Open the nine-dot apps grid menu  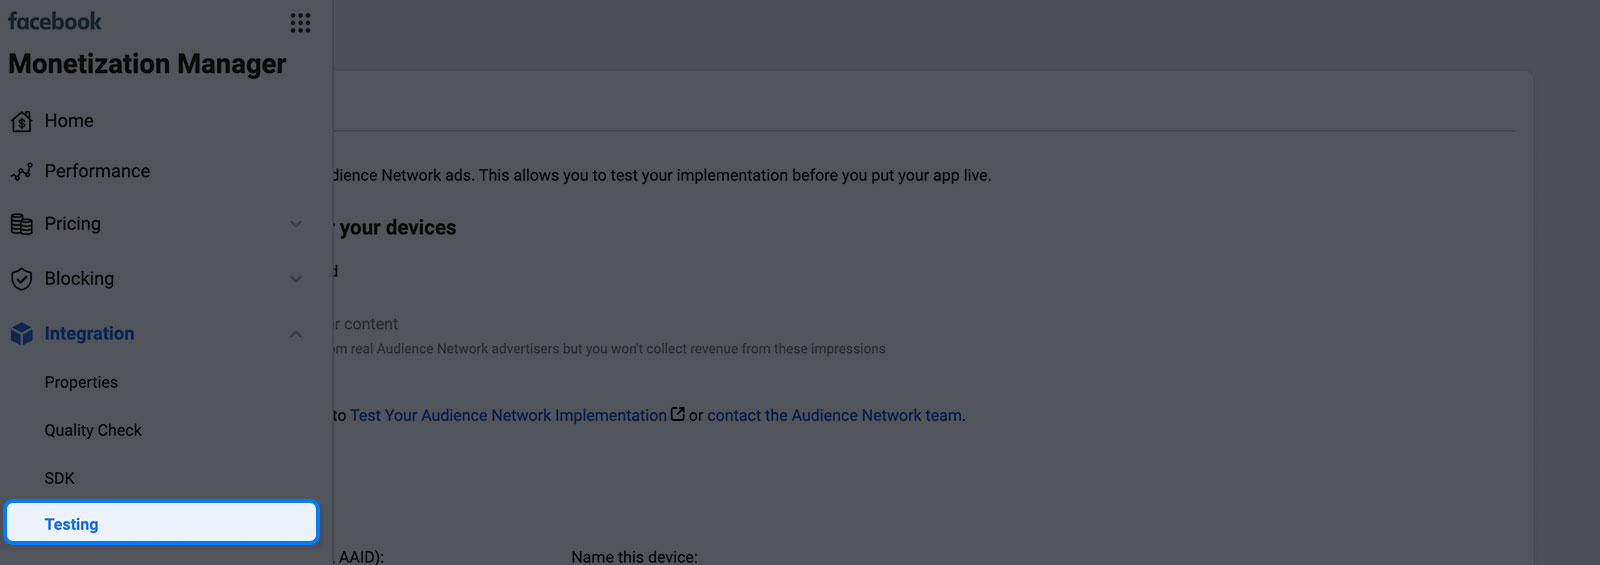300,22
